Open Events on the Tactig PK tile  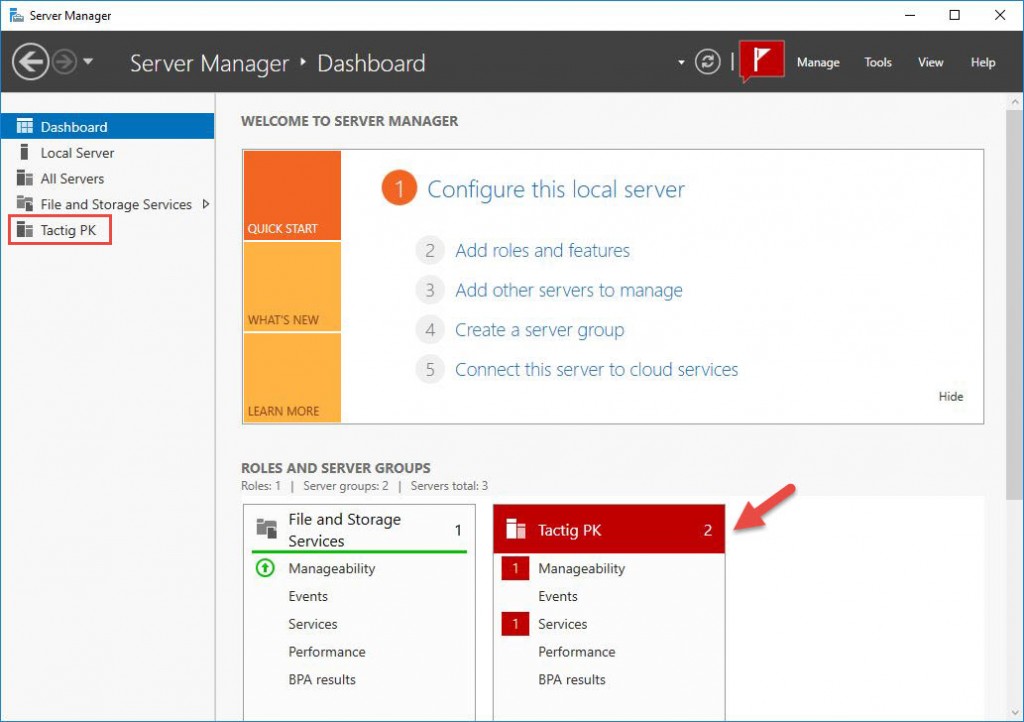(557, 596)
